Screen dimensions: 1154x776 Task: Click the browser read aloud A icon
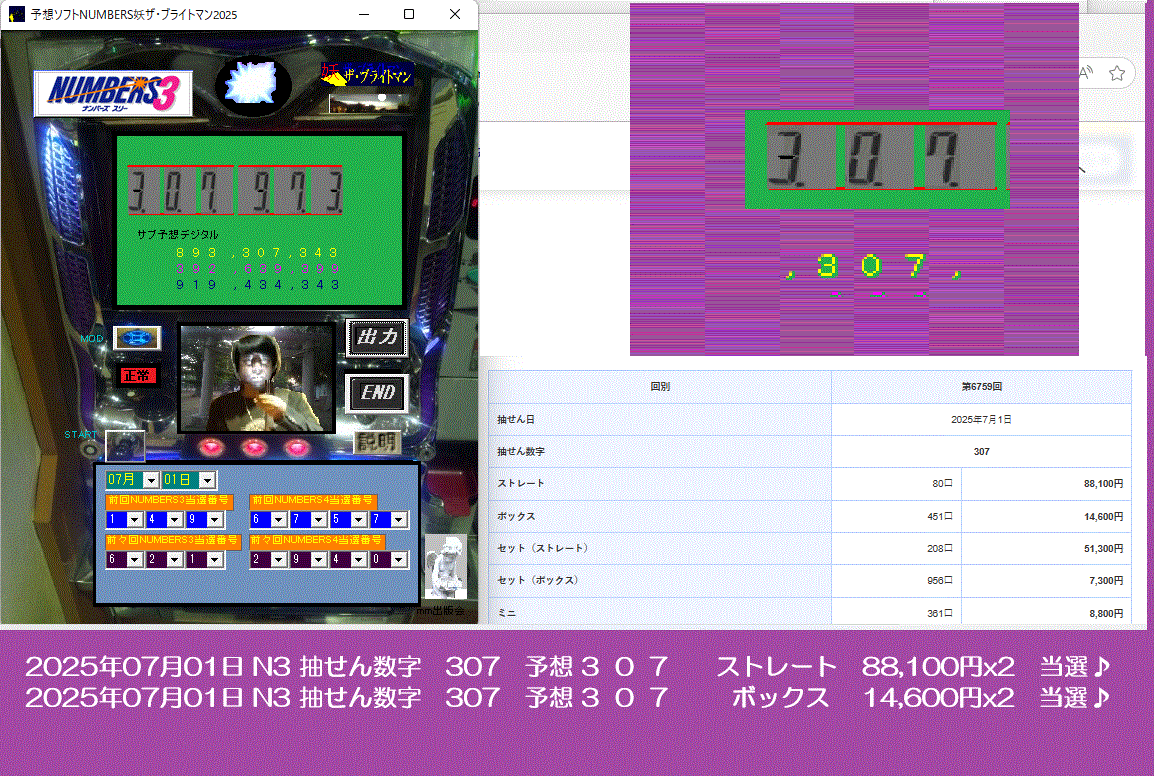(x=1086, y=73)
